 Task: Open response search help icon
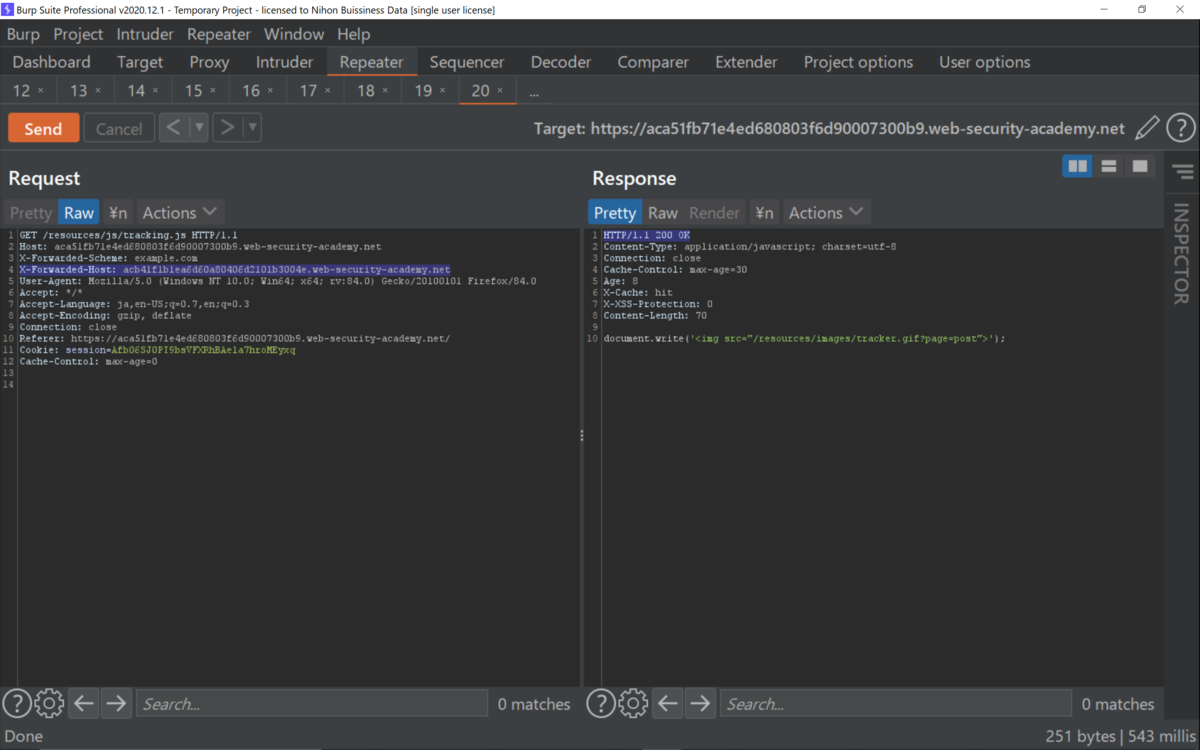pyautogui.click(x=600, y=704)
